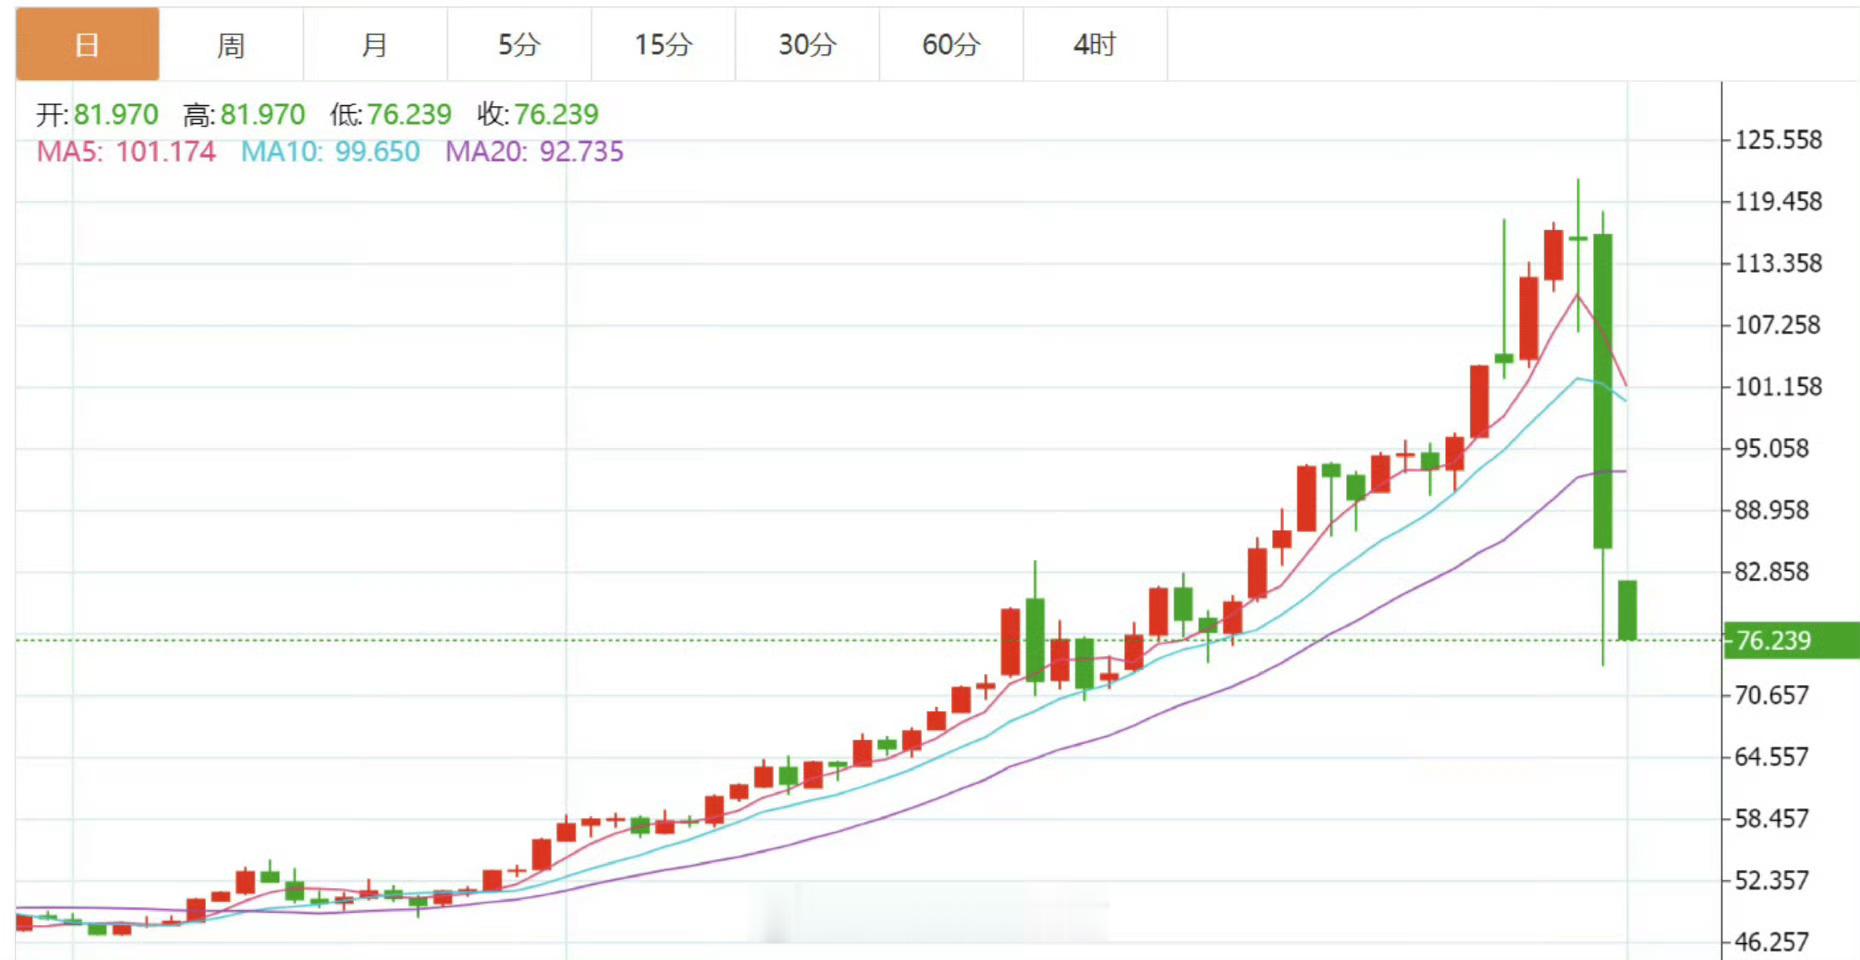This screenshot has height=960, width=1860.
Task: Click the 低 low price value 76.239
Action: (409, 115)
